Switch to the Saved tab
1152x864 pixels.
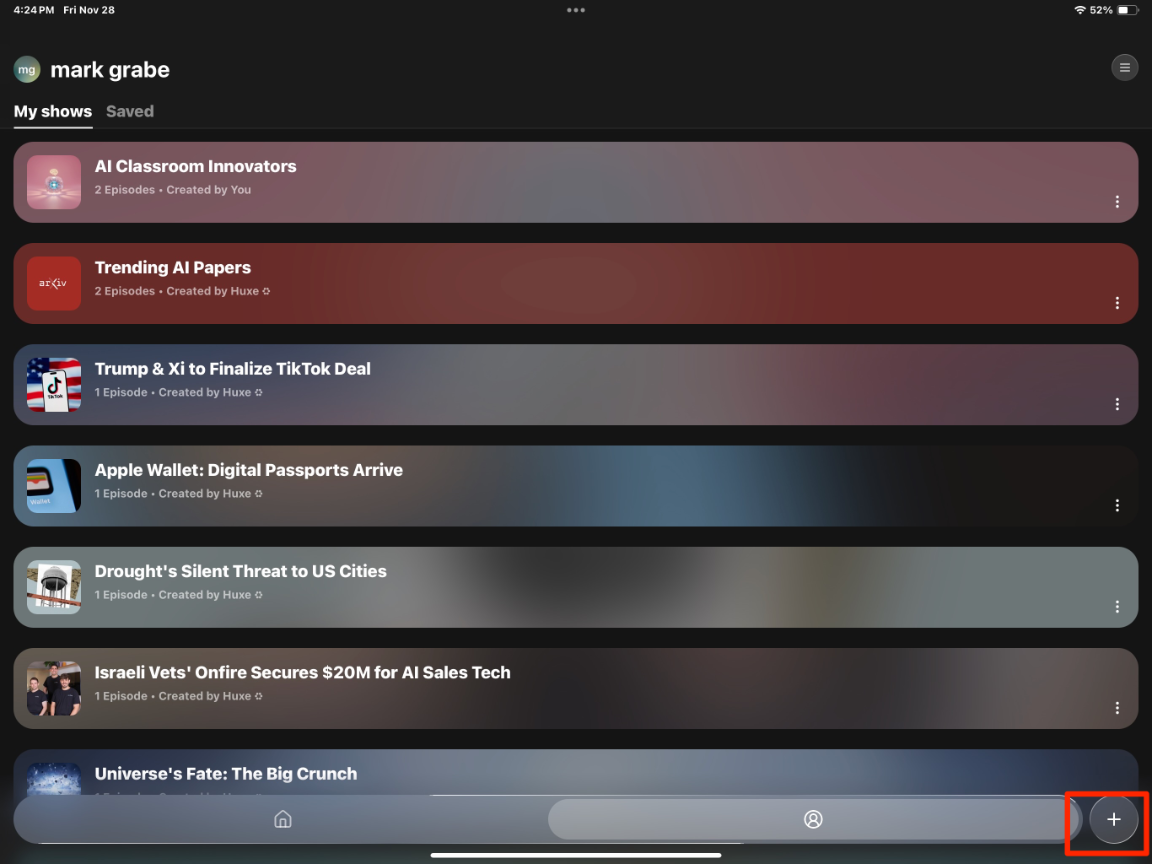[x=130, y=111]
